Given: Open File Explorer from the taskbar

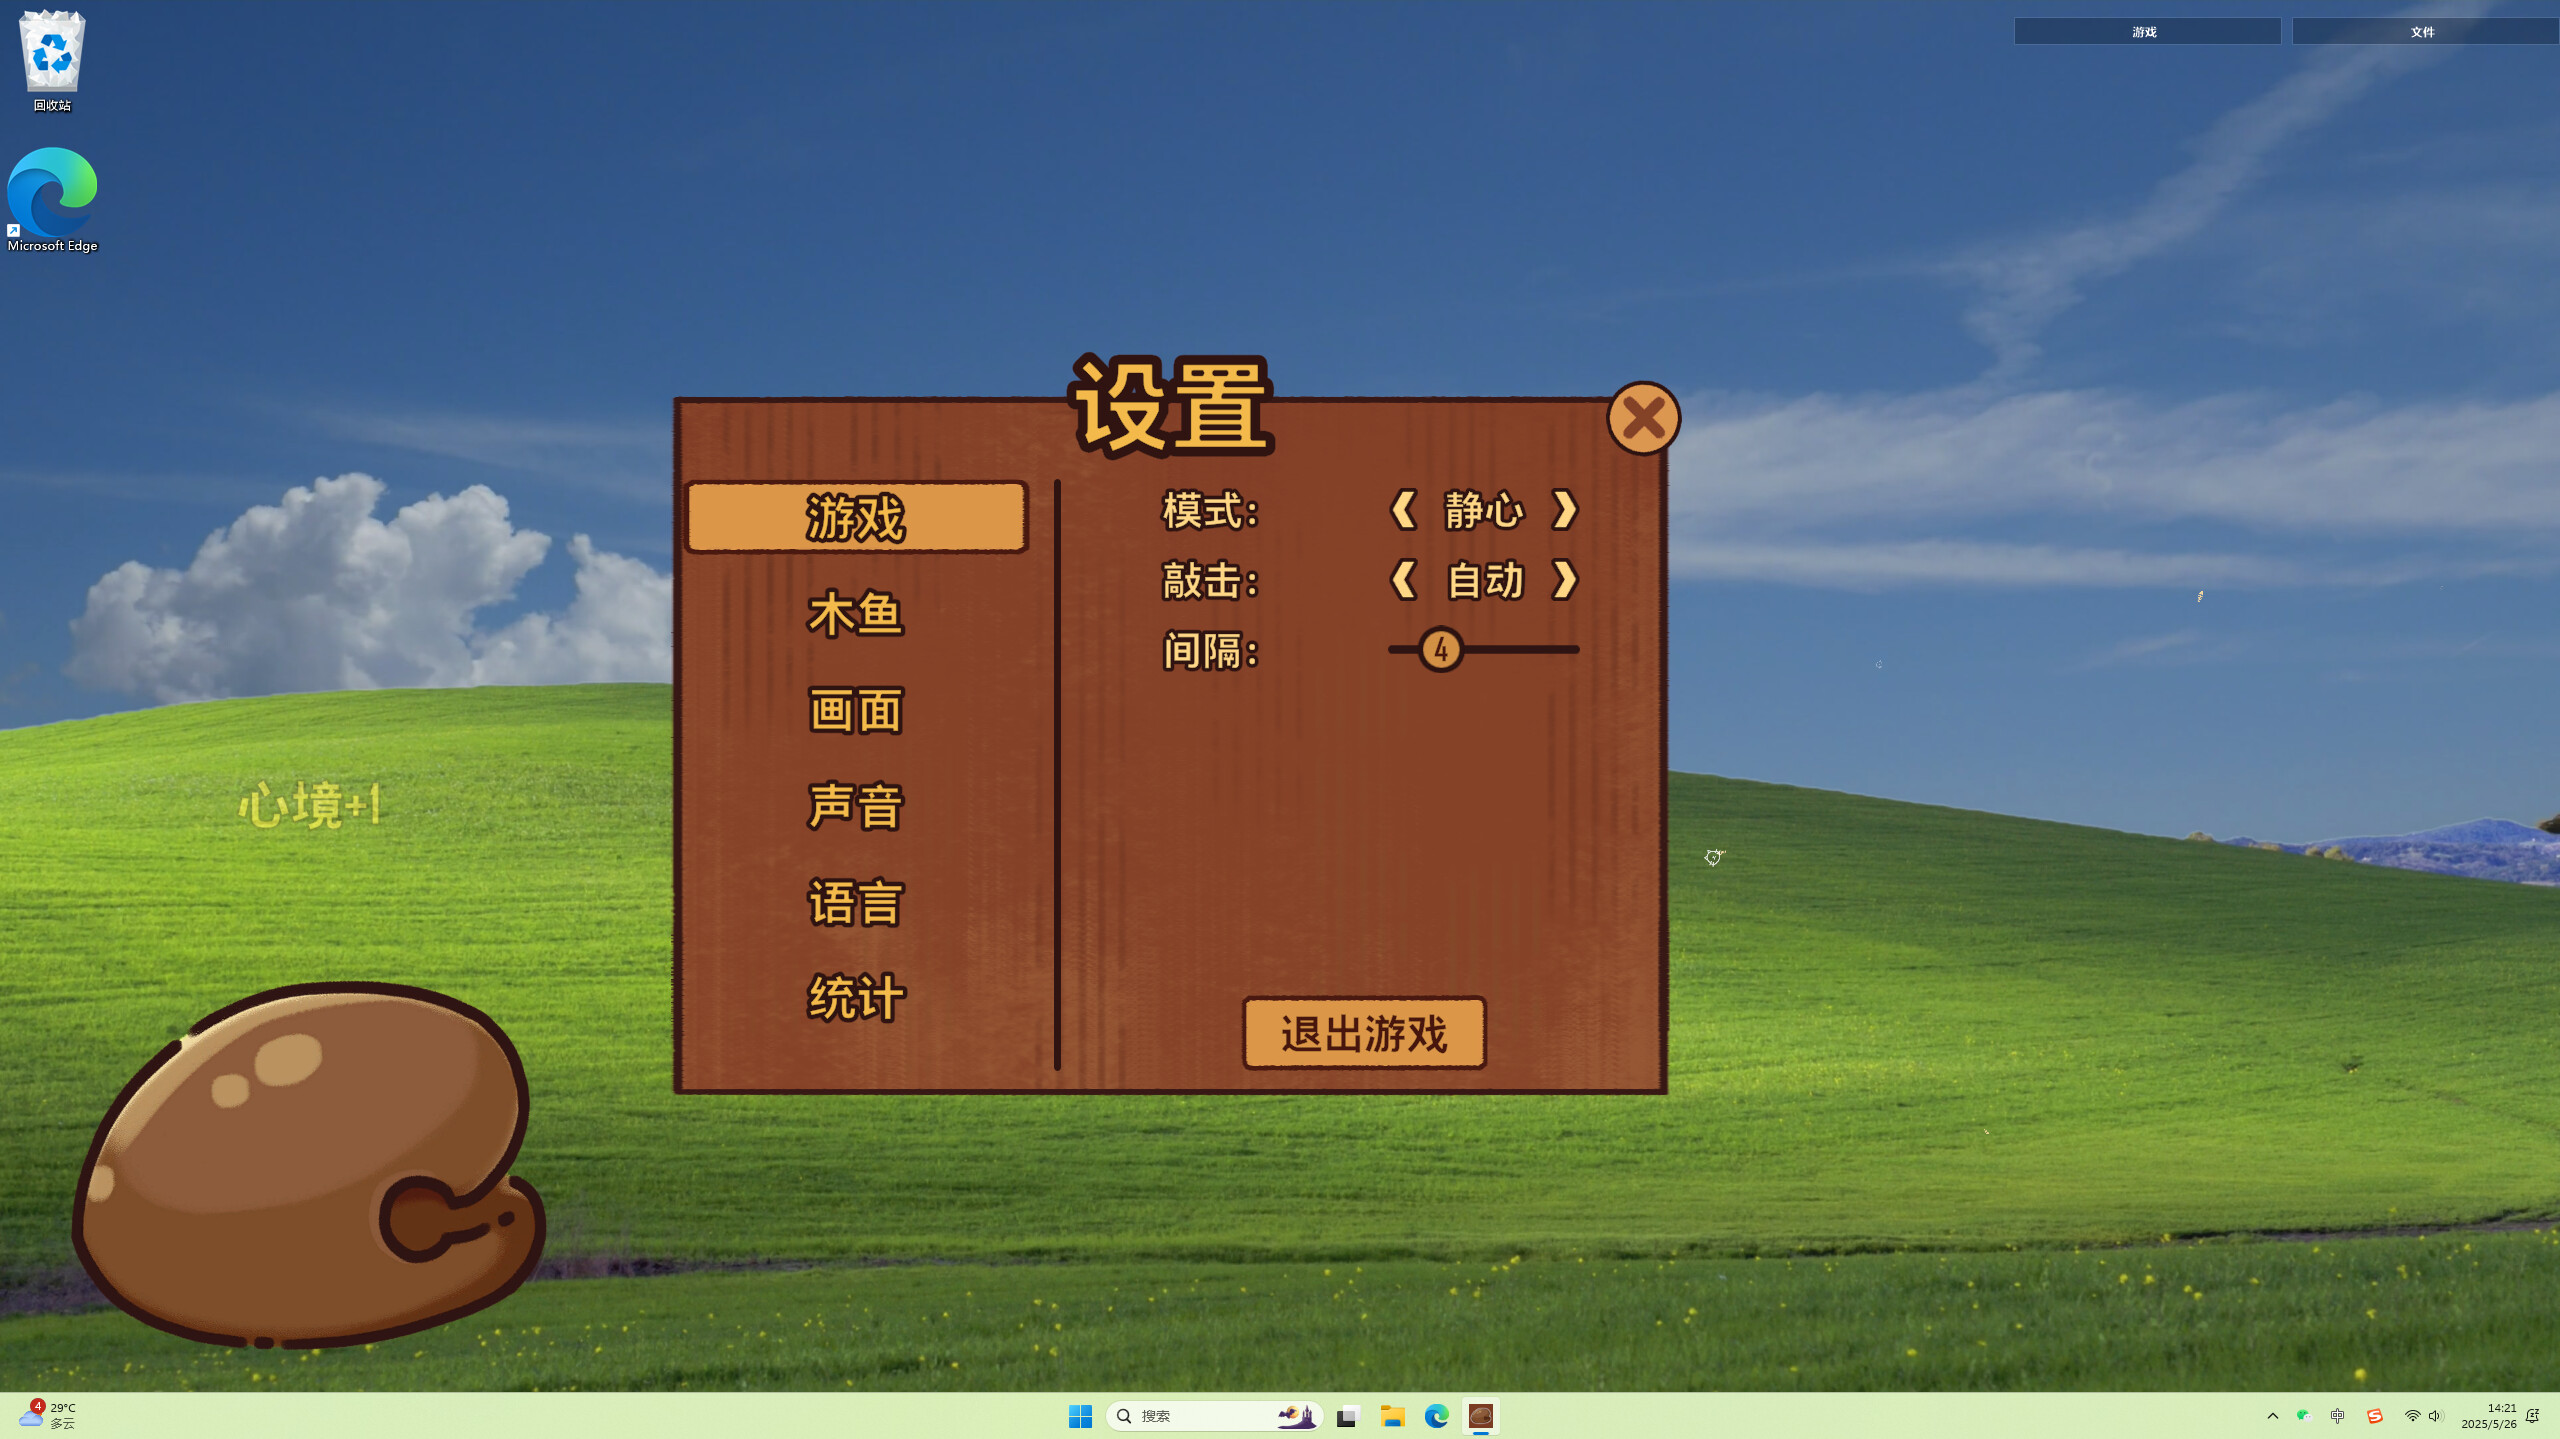Looking at the screenshot, I should click(x=1392, y=1415).
